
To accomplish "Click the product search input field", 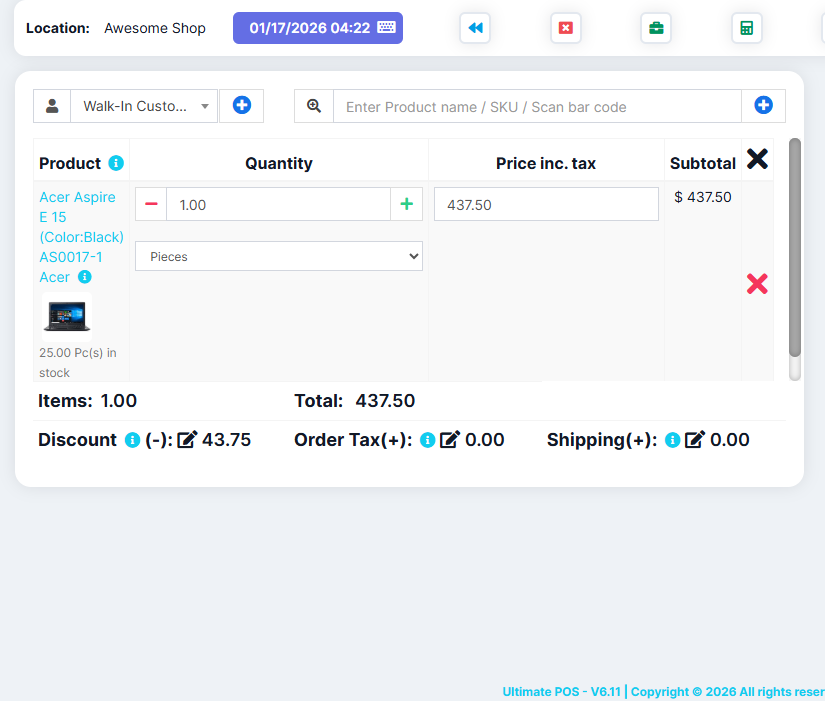I will (537, 106).
